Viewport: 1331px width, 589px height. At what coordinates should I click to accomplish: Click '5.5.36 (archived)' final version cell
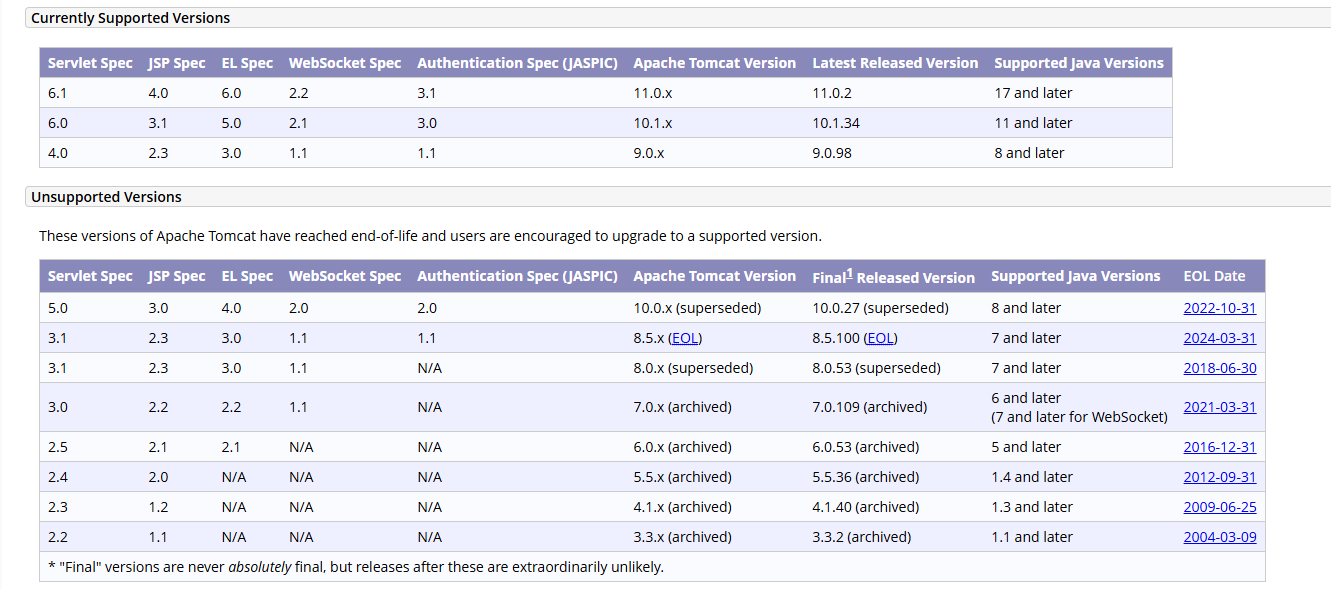pos(865,477)
